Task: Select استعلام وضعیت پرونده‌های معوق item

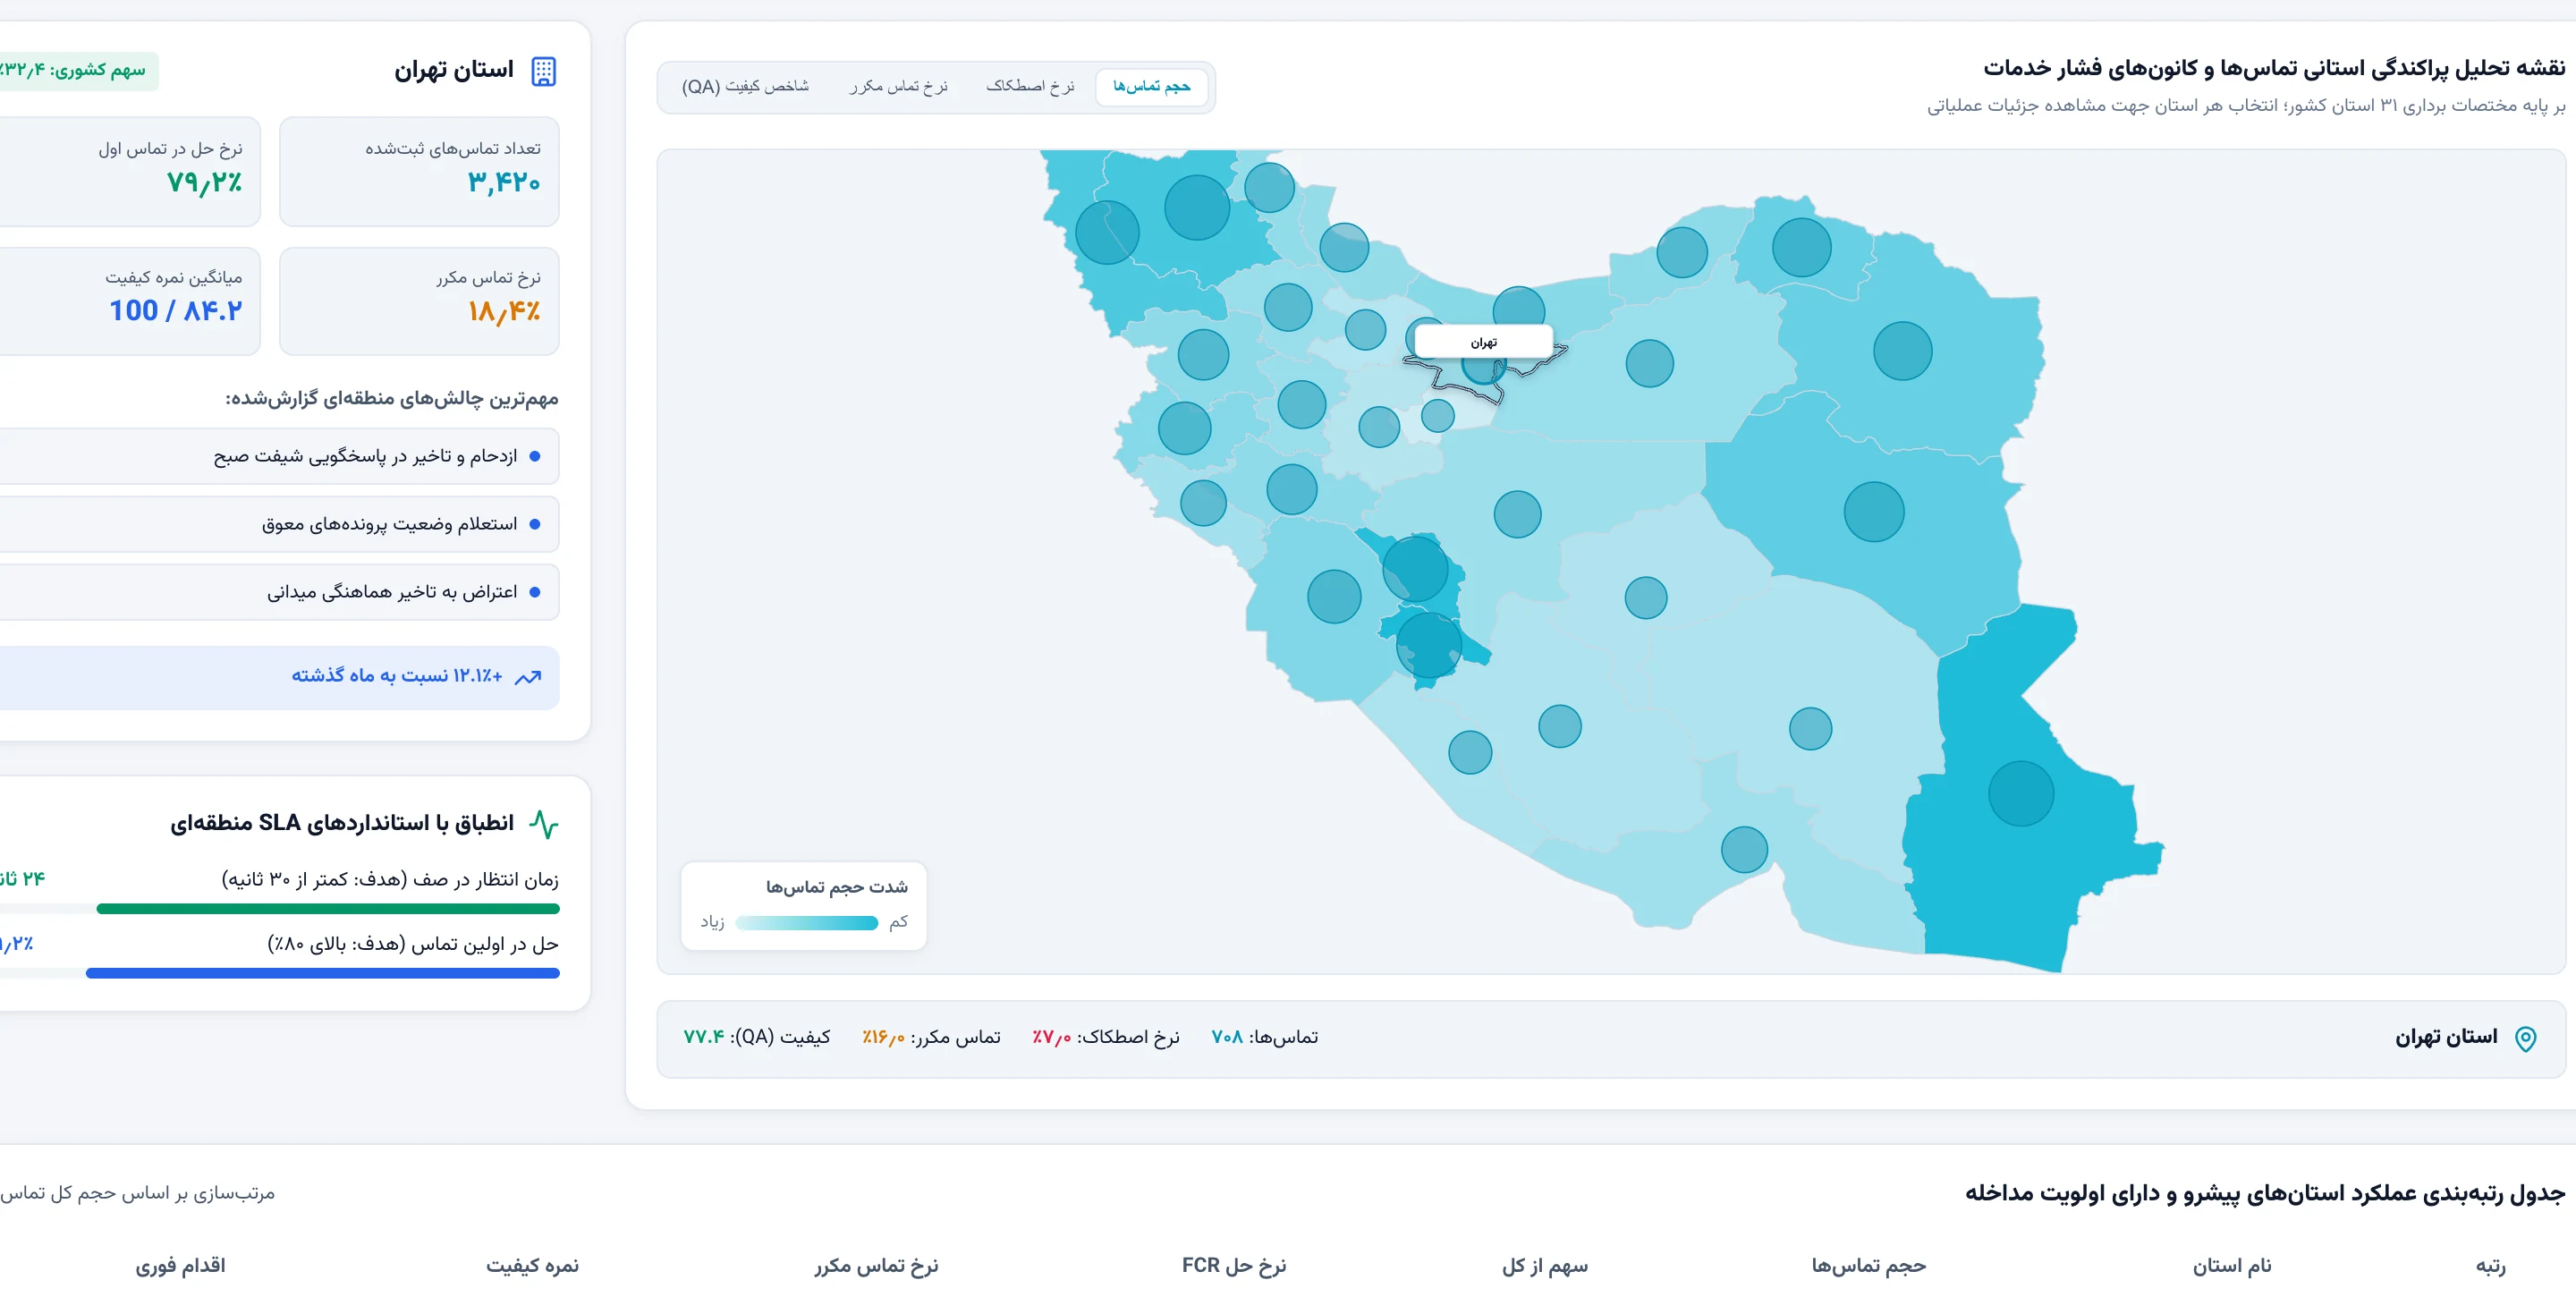Action: pos(278,524)
